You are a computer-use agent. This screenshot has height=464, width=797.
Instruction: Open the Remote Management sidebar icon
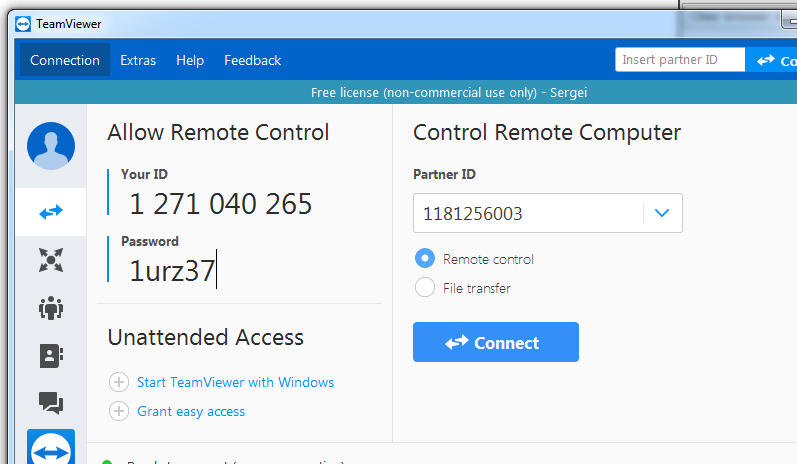tap(51, 260)
